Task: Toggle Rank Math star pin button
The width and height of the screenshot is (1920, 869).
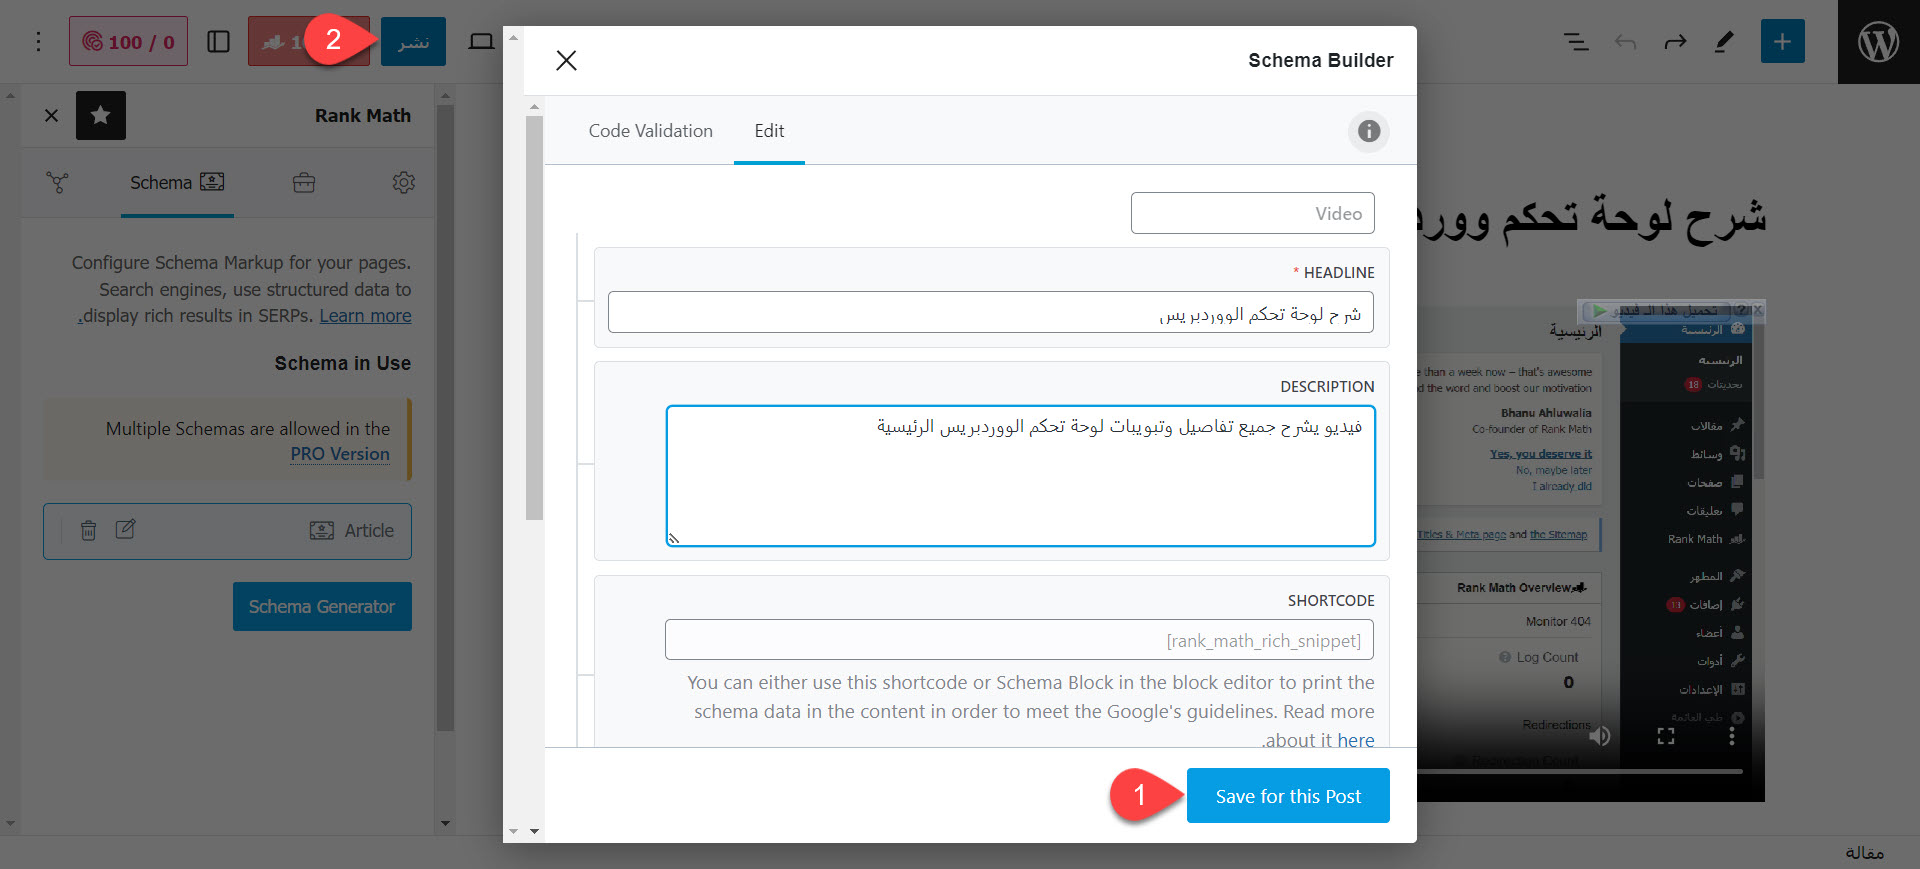Action: [x=101, y=116]
